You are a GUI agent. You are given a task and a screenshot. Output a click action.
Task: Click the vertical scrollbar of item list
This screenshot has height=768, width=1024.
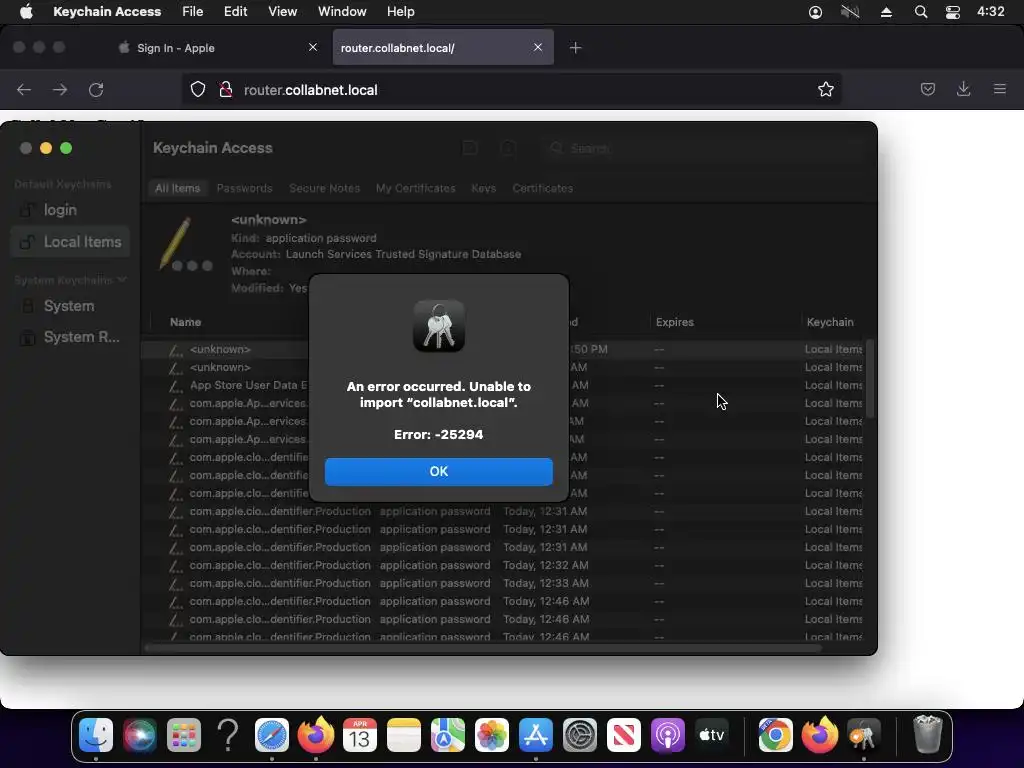[x=869, y=379]
